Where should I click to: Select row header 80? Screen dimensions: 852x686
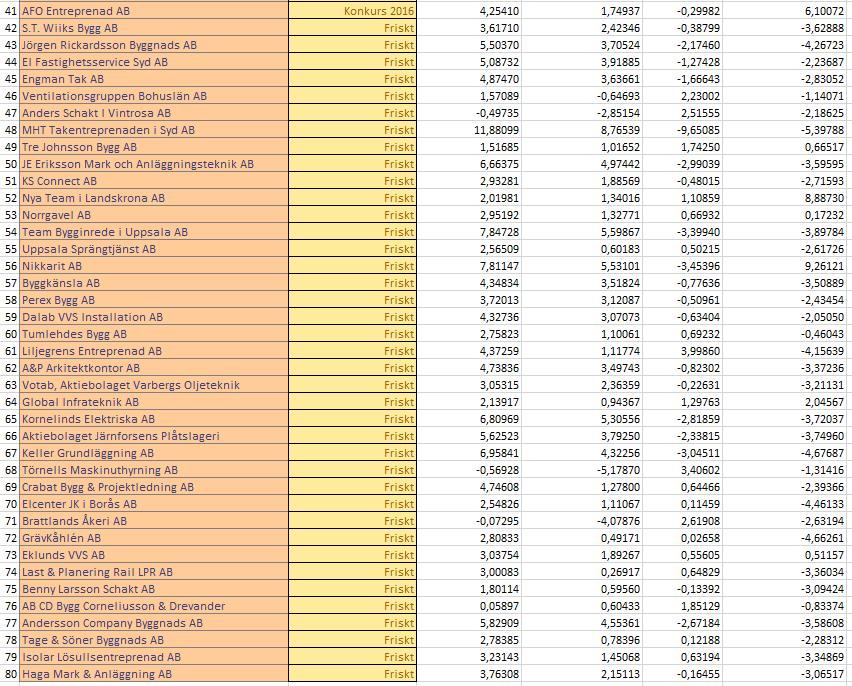coord(10,673)
